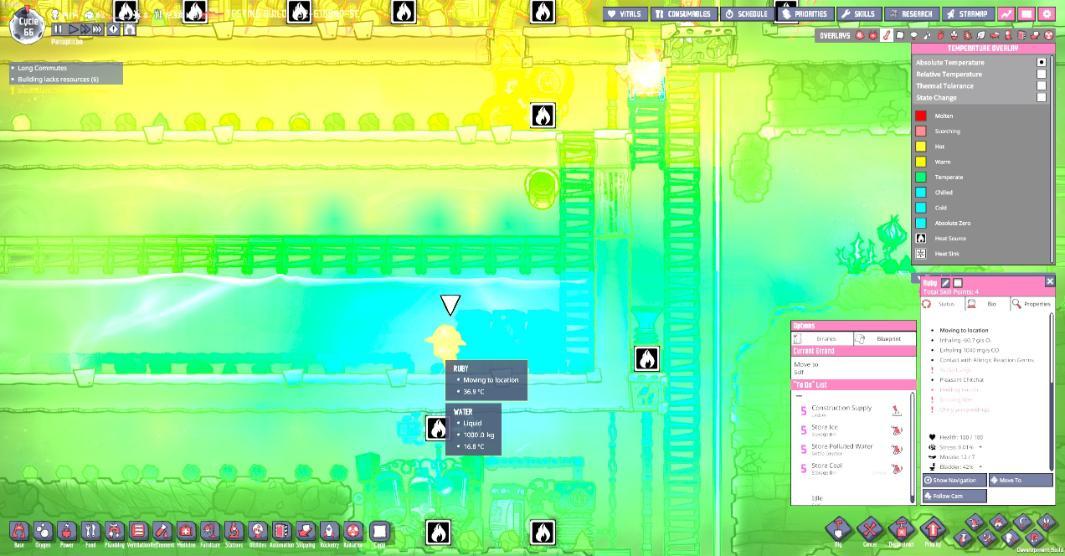This screenshot has width=1065, height=556.
Task: Open the Vitals menu
Action: [x=625, y=14]
